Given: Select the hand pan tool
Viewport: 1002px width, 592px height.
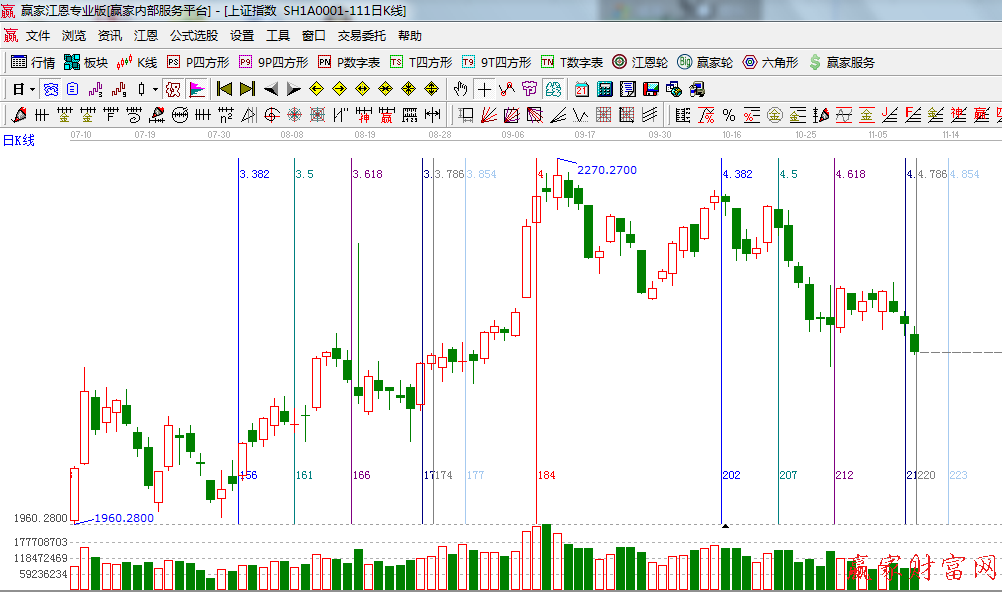Looking at the screenshot, I should point(461,89).
